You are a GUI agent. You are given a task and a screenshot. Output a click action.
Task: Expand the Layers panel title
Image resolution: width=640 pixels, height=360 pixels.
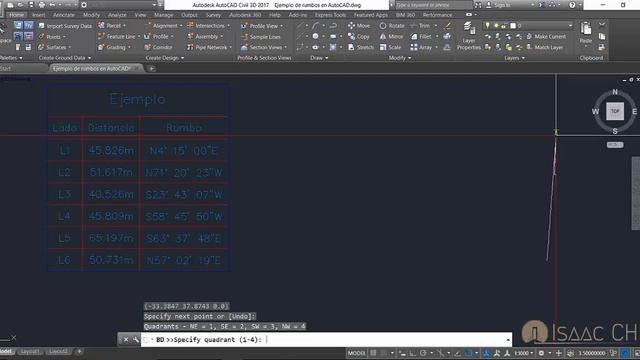tap(514, 58)
